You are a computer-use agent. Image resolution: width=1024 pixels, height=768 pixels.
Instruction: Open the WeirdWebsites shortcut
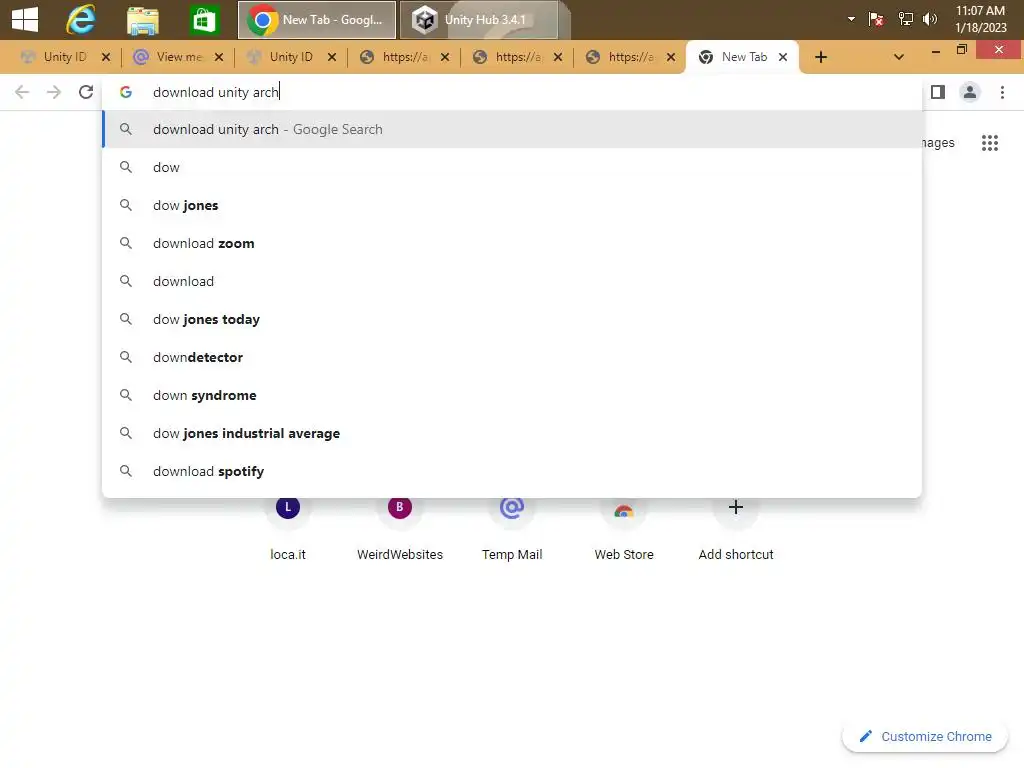[400, 528]
